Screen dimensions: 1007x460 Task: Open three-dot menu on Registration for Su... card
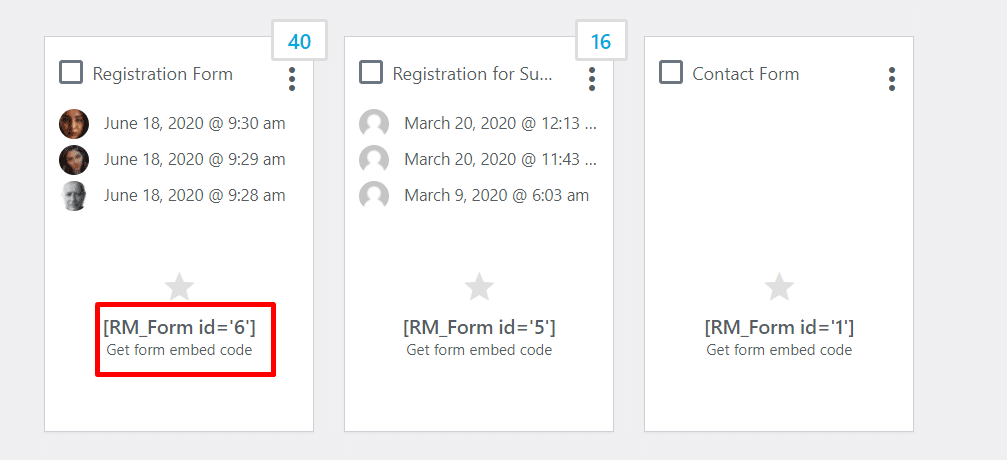pyautogui.click(x=592, y=79)
